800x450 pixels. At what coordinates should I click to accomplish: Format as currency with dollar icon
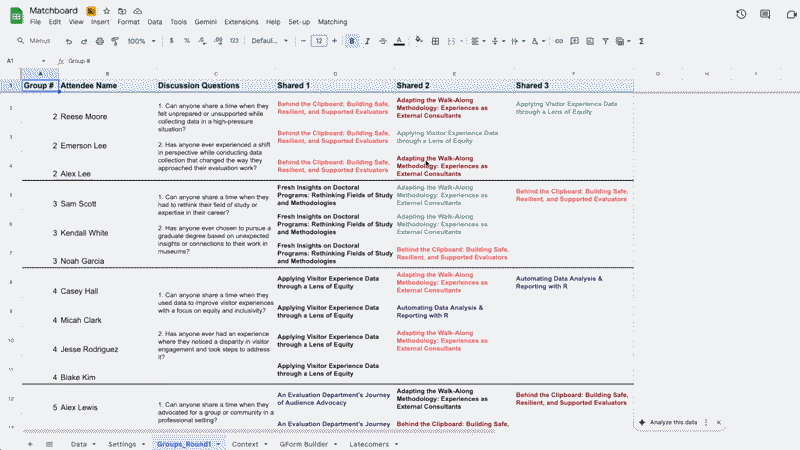(171, 41)
